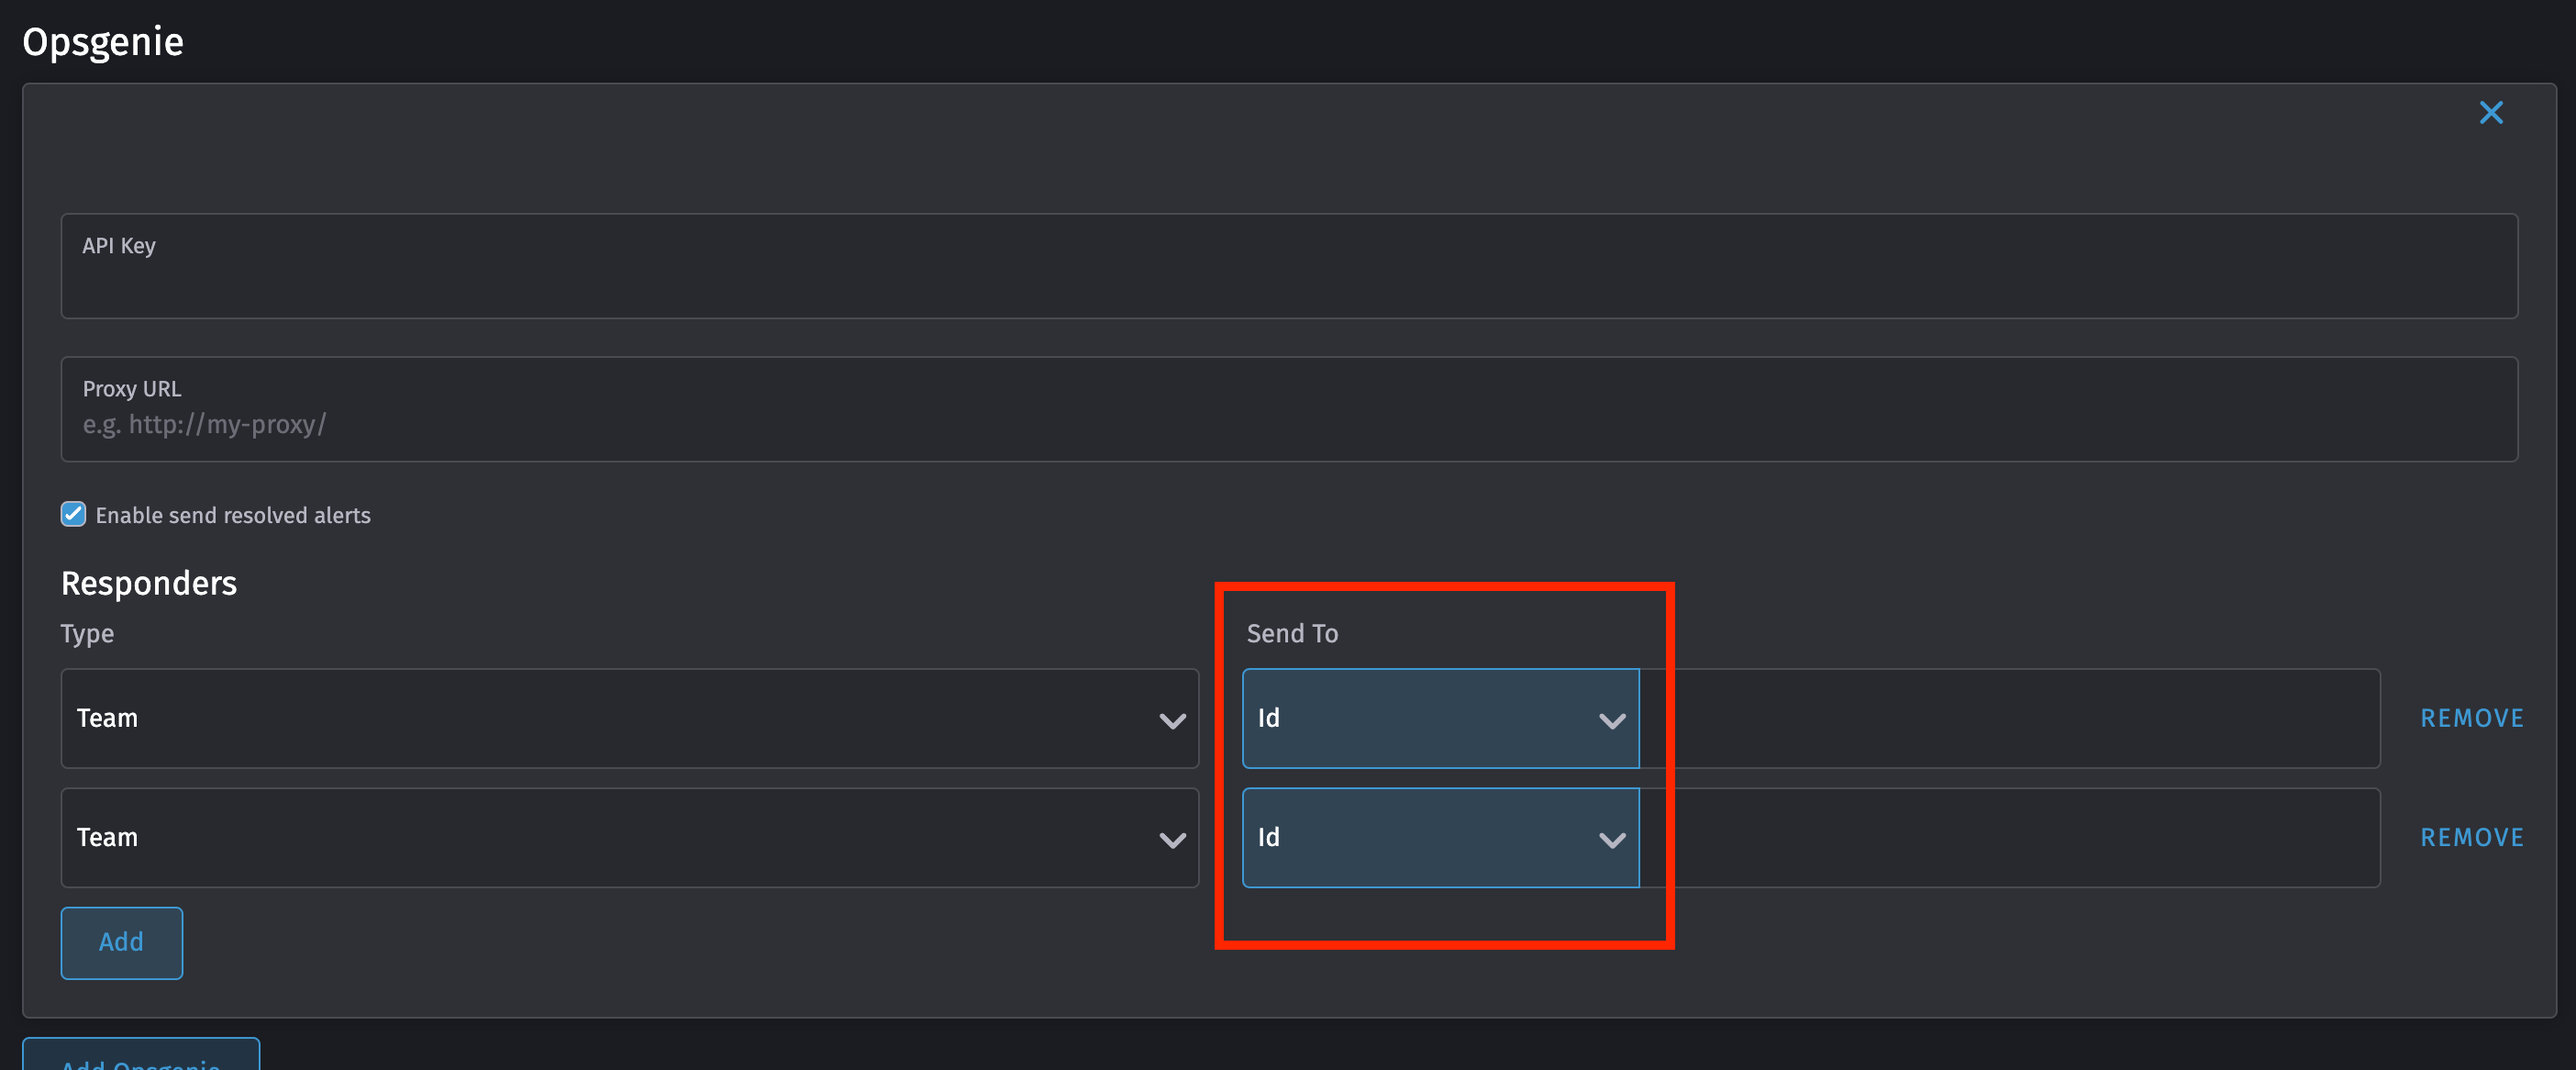Click the chevron on the first Id dropdown
The height and width of the screenshot is (1070, 2576).
click(x=1612, y=718)
